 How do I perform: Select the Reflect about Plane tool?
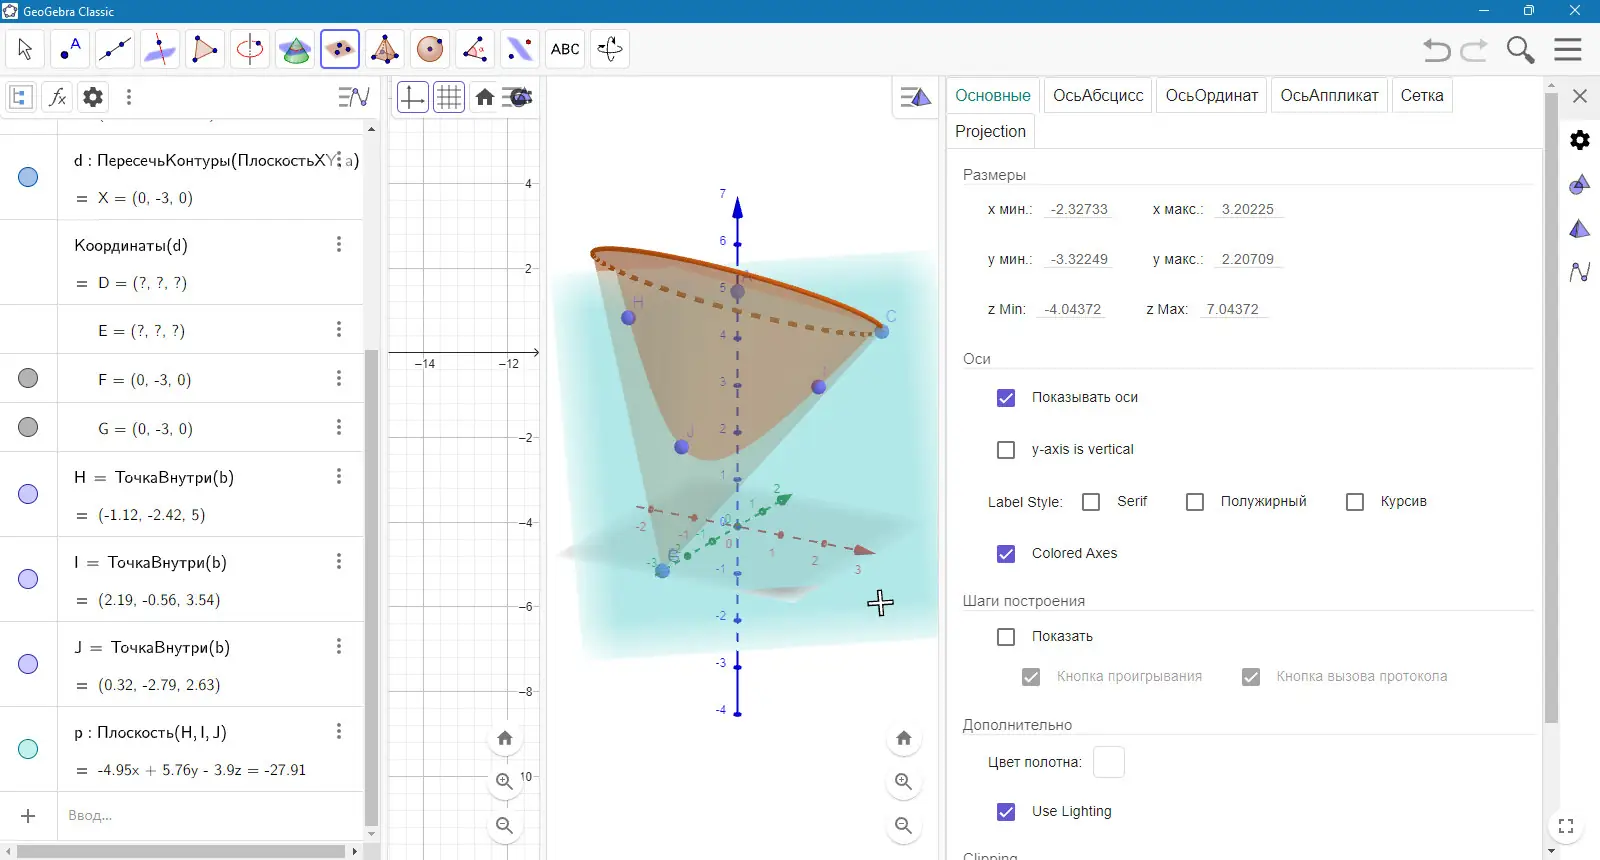pyautogui.click(x=520, y=49)
